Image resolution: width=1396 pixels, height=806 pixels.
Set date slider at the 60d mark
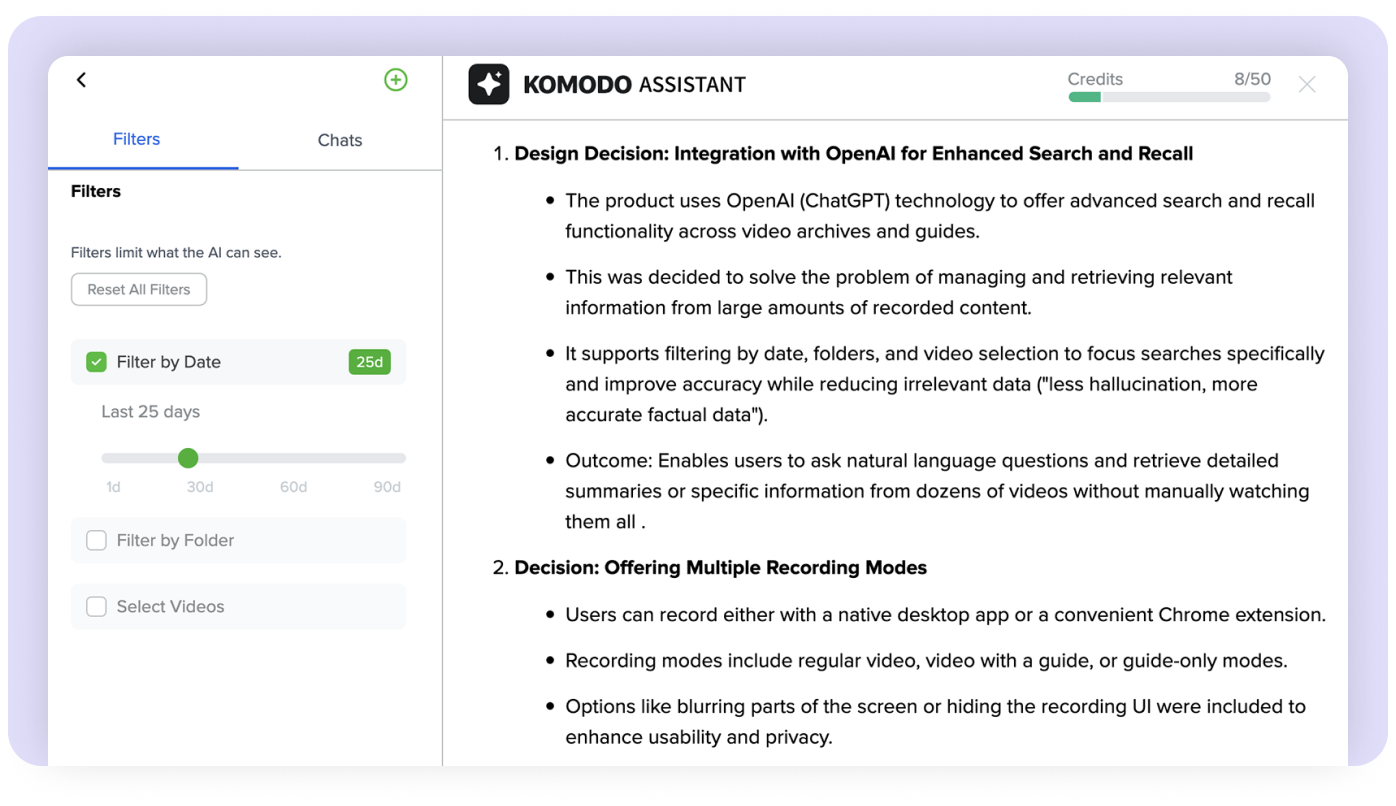pos(294,458)
